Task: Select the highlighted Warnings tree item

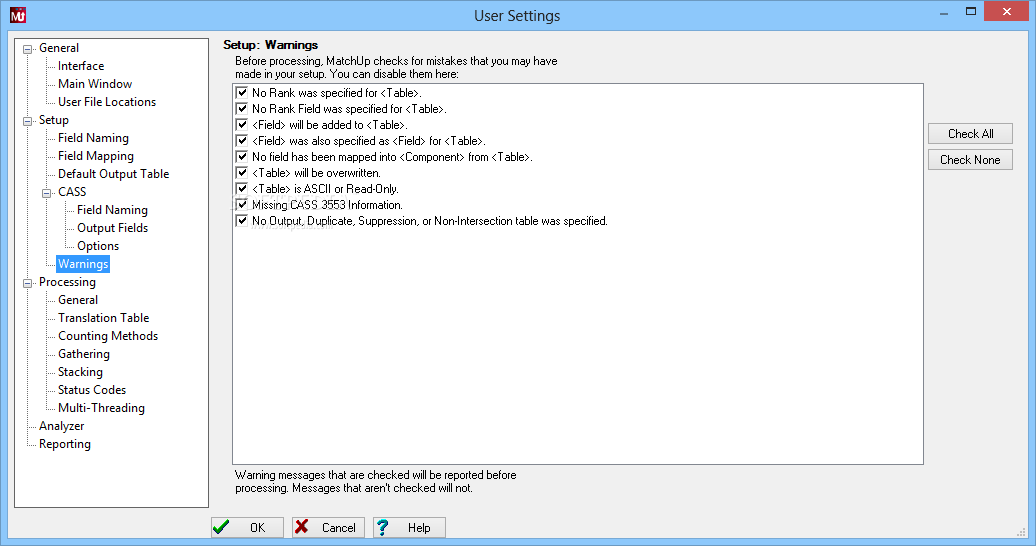Action: pyautogui.click(x=83, y=264)
